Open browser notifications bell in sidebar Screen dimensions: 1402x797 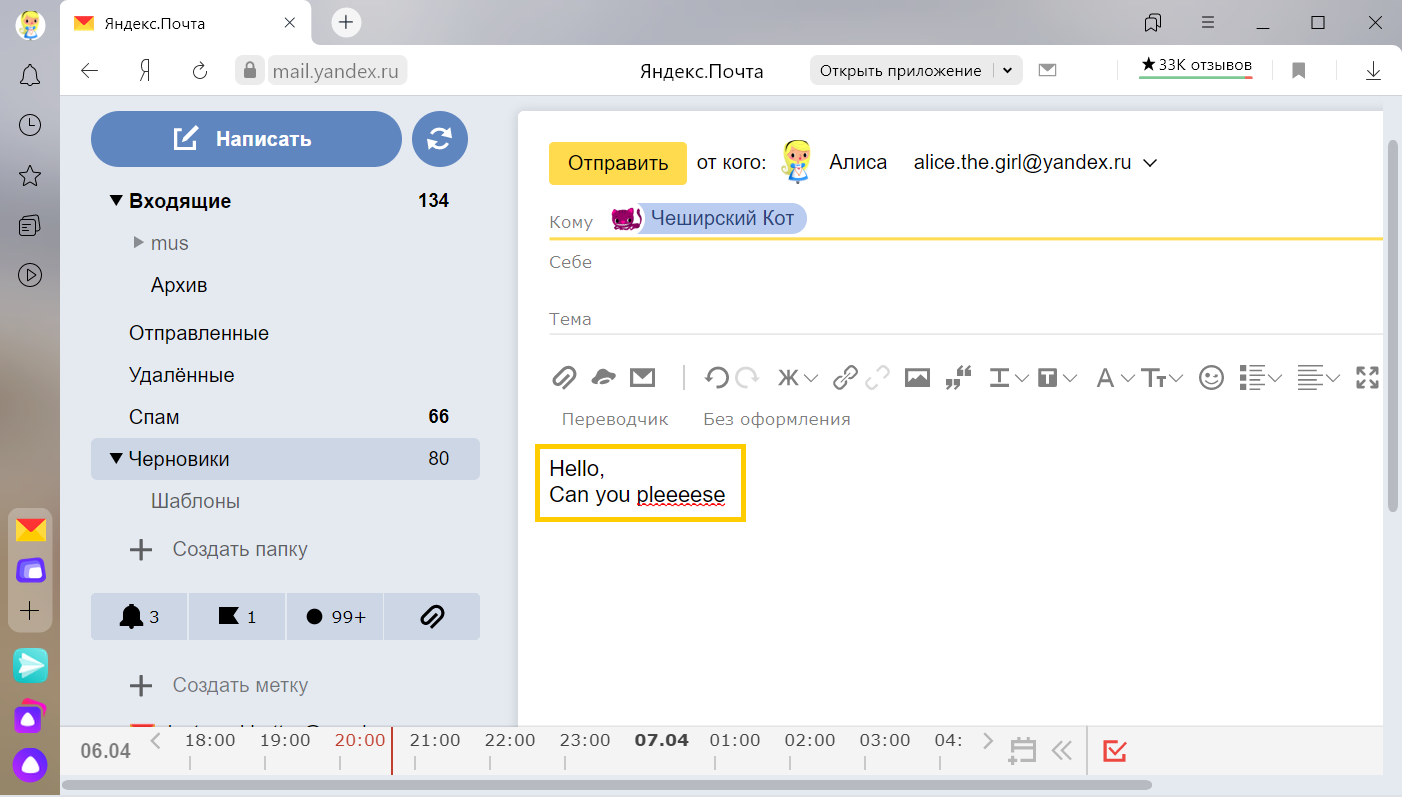(30, 75)
